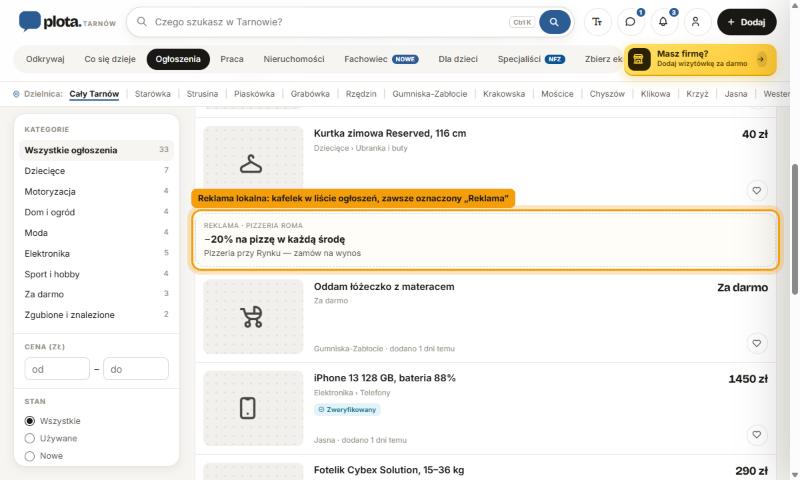Select Wszystkie ogłoszenia category
The image size is (800, 480).
pos(96,150)
